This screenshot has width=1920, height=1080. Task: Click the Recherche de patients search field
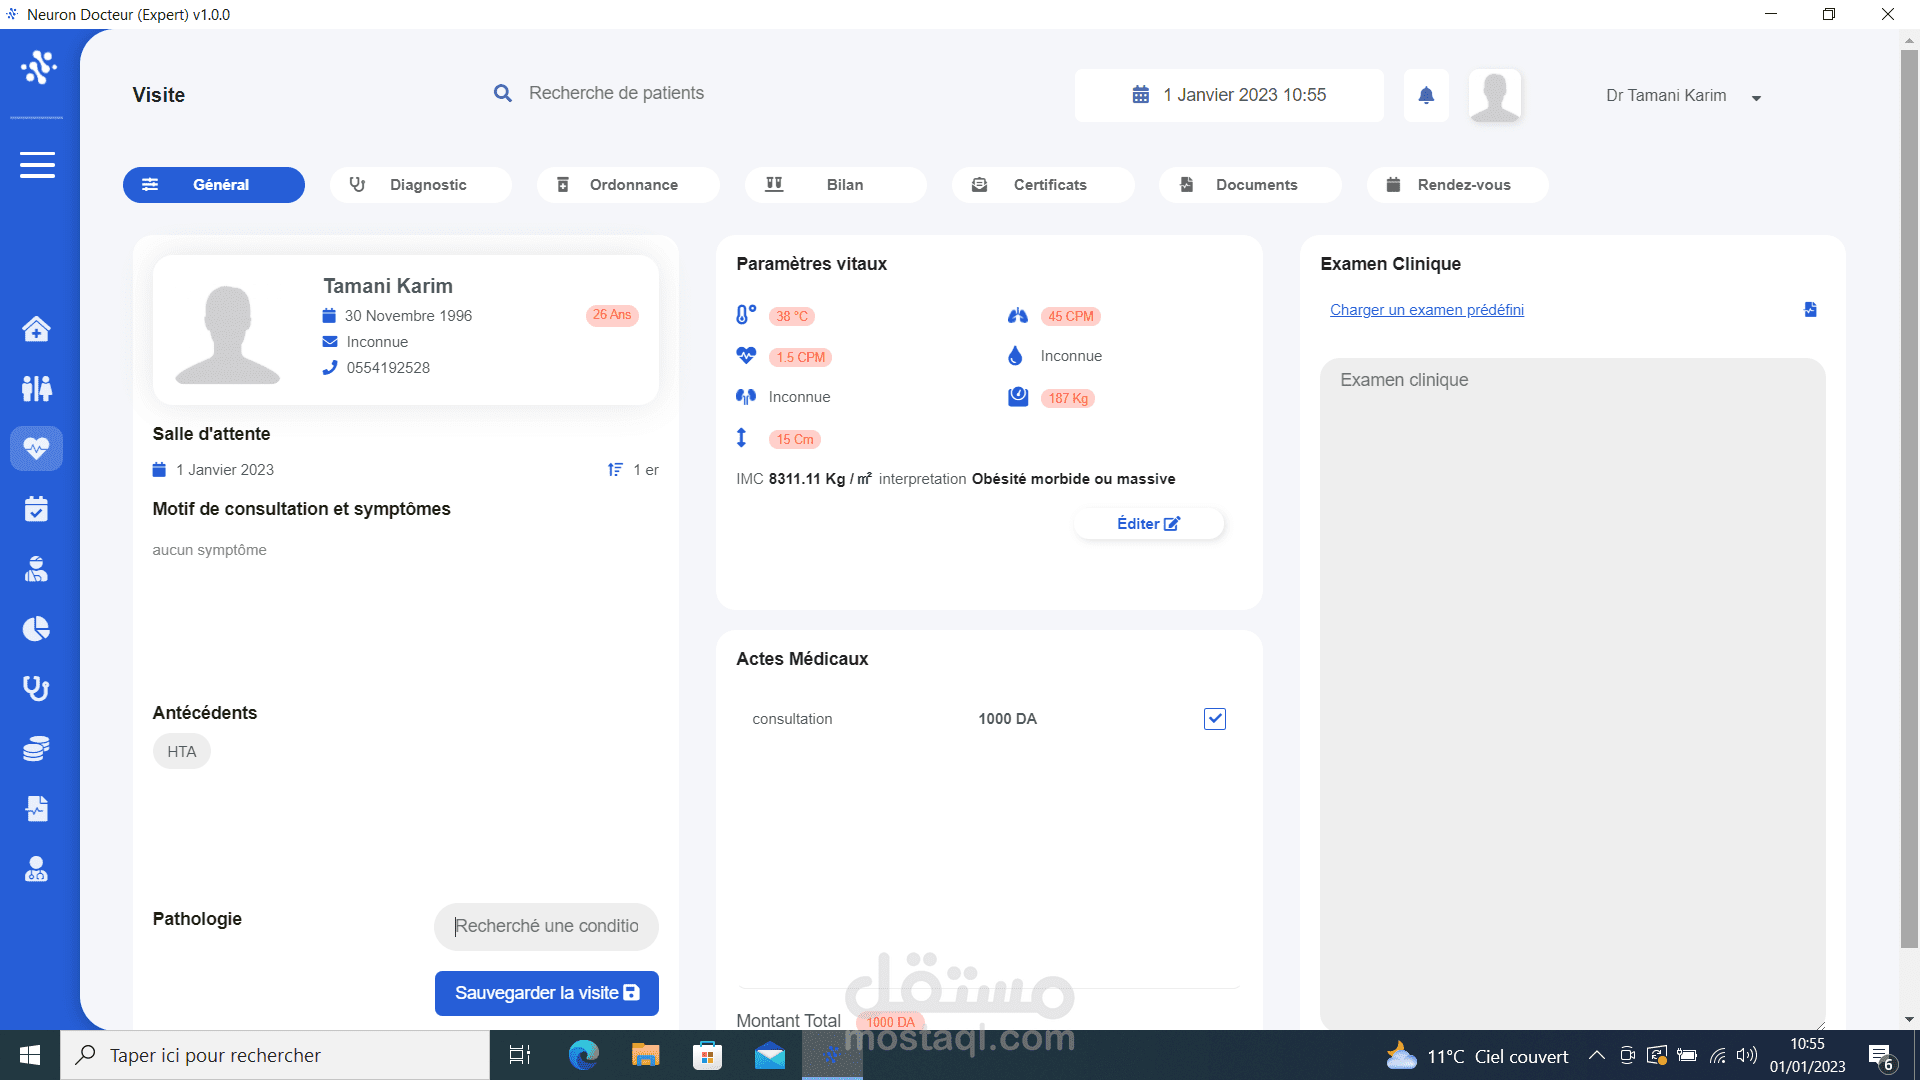(616, 93)
